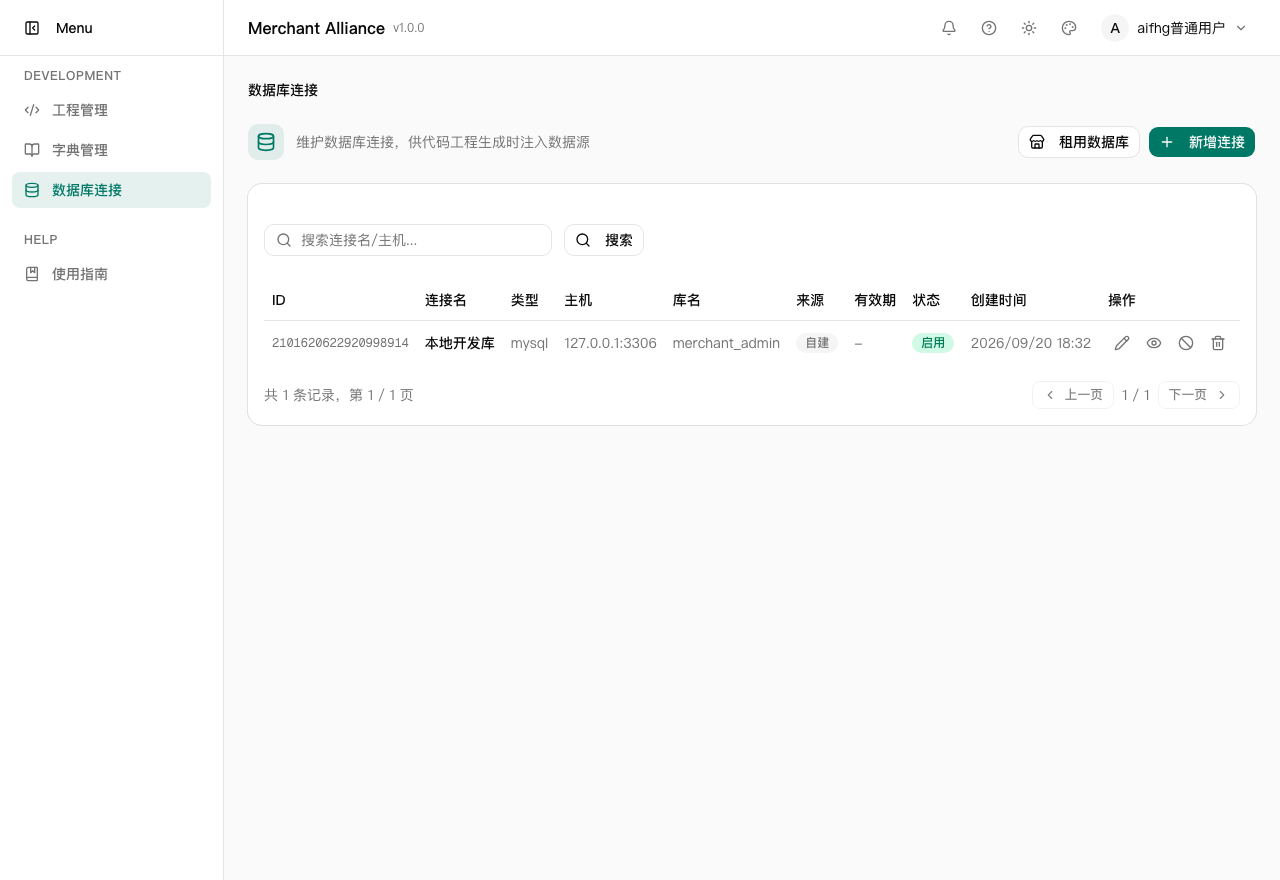Click the 自建 source badge
1280x880 pixels.
coord(817,343)
